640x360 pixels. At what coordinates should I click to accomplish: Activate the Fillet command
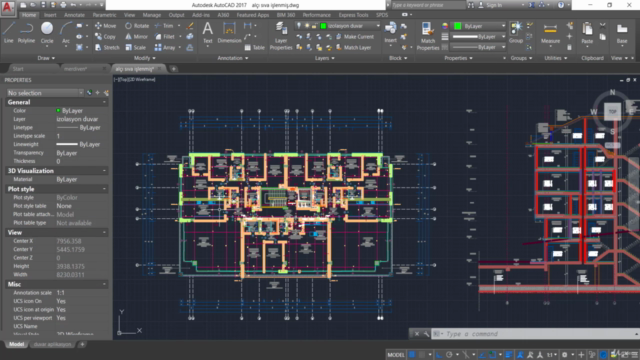coord(165,37)
